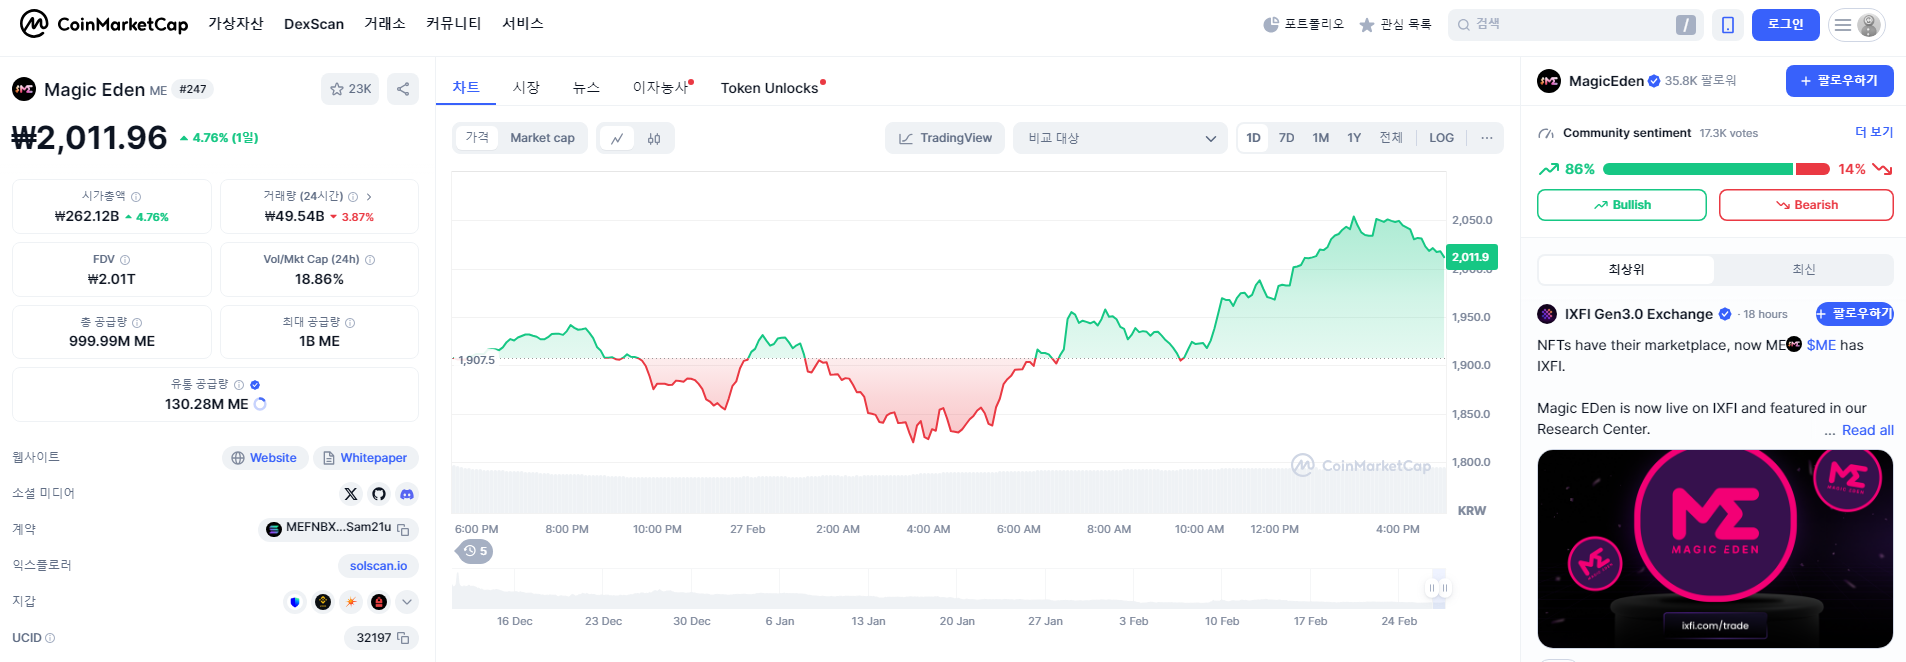Click the FDV info icon
This screenshot has height=662, width=1906.
[x=125, y=260]
